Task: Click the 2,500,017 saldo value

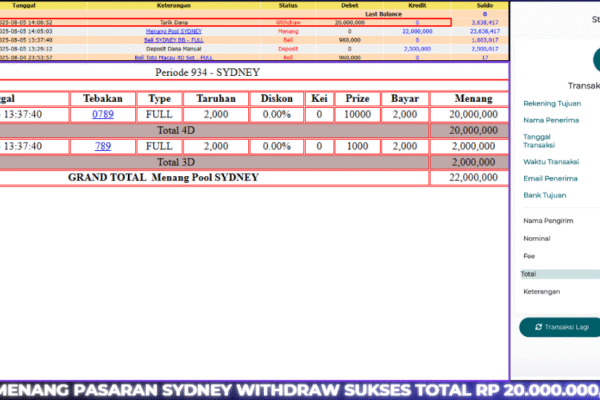Action: [485, 49]
